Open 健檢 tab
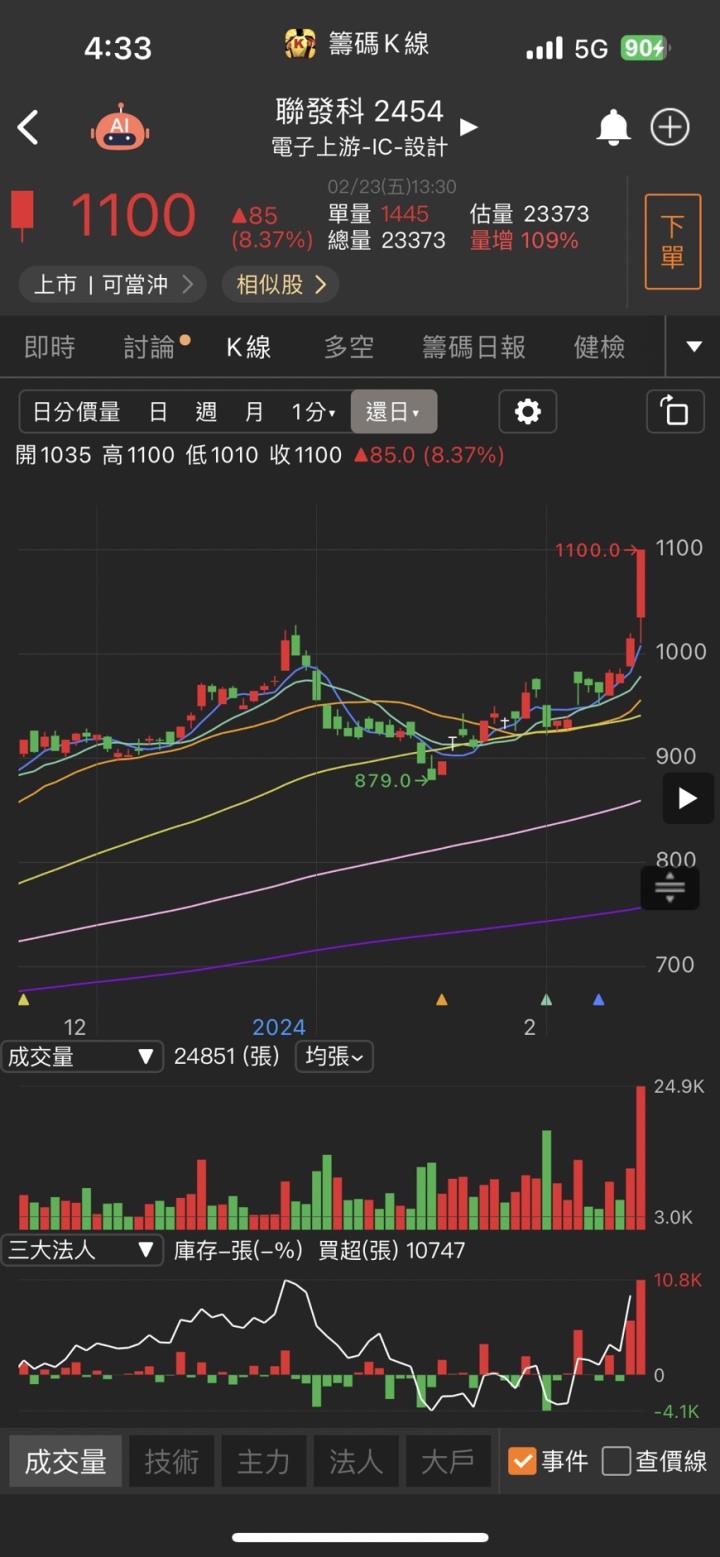 (x=599, y=347)
